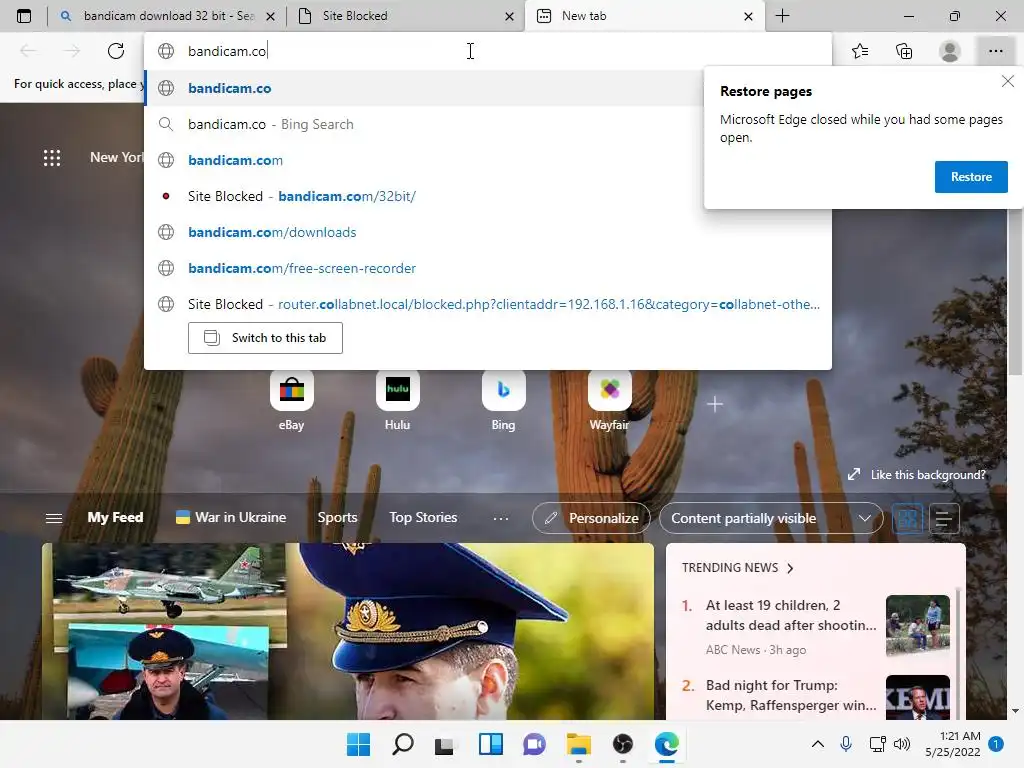Show more feed topics via the ellipsis
Image resolution: width=1024 pixels, height=768 pixels.
[x=500, y=518]
